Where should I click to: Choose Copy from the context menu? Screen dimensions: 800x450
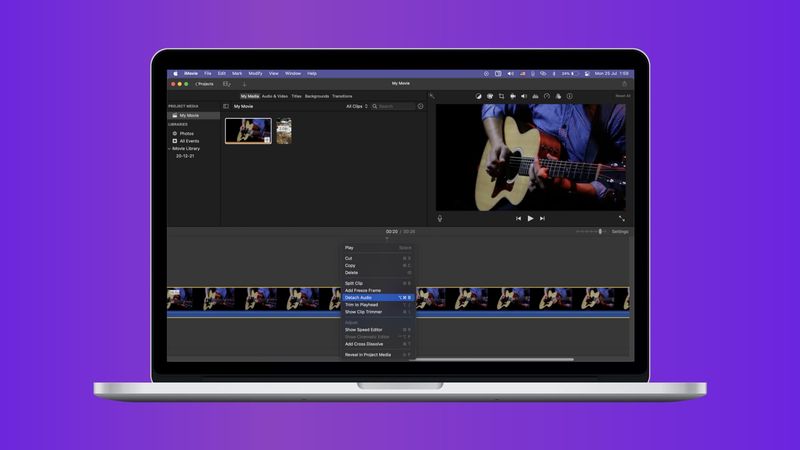[x=378, y=265]
